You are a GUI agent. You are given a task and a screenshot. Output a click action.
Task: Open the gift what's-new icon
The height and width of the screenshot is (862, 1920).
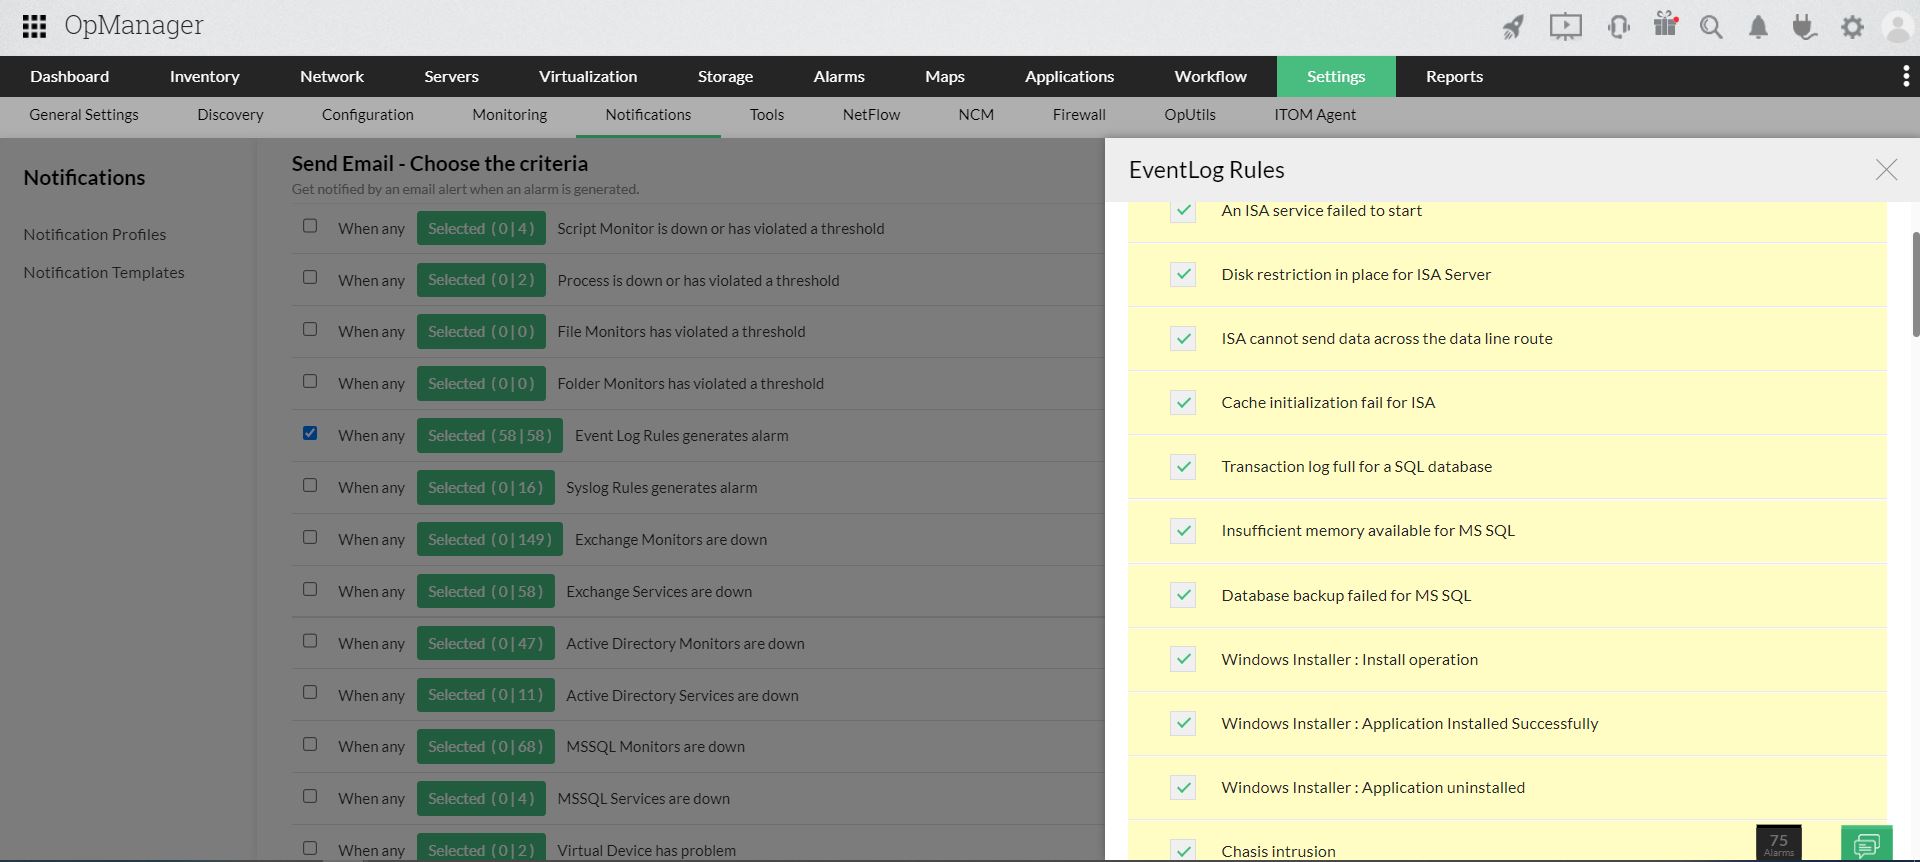click(x=1665, y=25)
